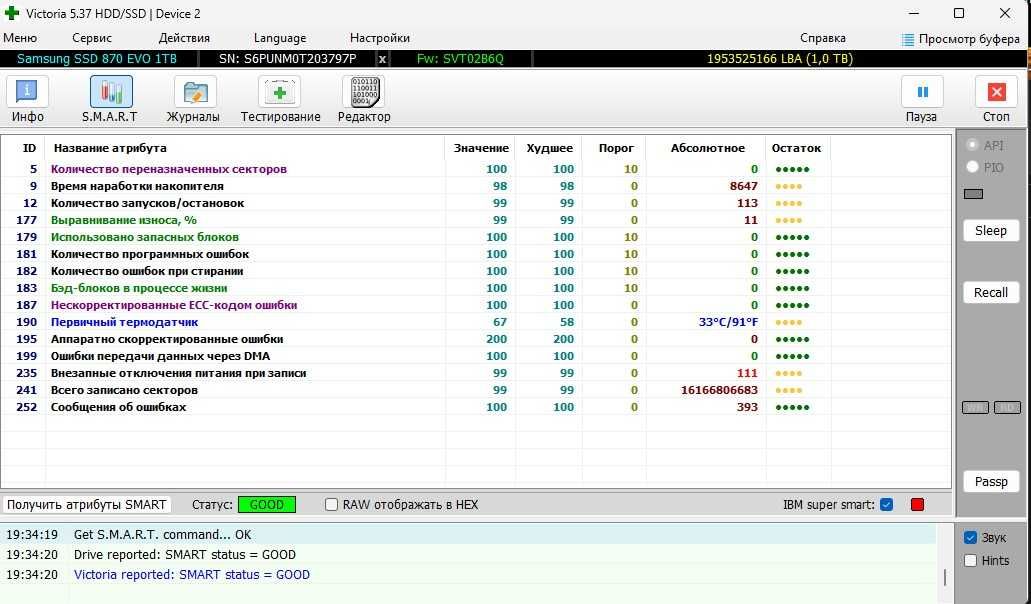Select row Ошибки передачи данных через DMA

(476, 356)
